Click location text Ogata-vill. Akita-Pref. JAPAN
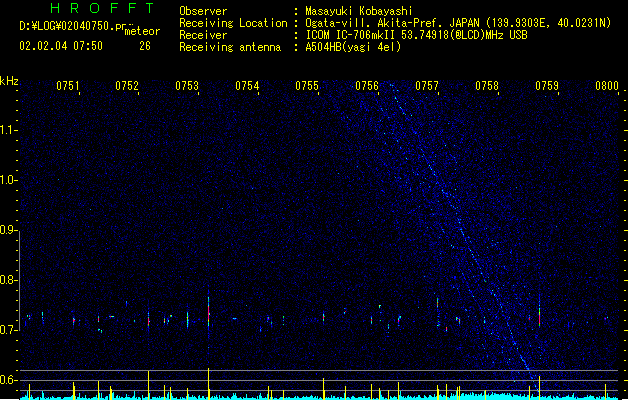The image size is (629, 400). point(392,23)
